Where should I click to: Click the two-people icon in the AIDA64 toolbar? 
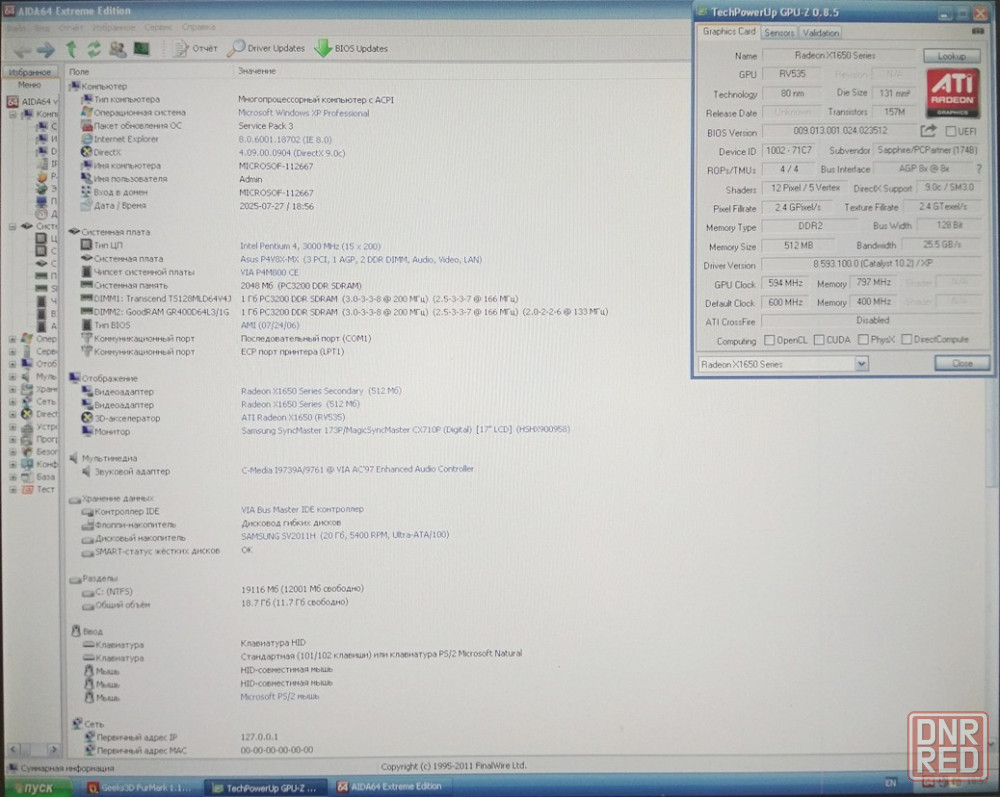[117, 49]
